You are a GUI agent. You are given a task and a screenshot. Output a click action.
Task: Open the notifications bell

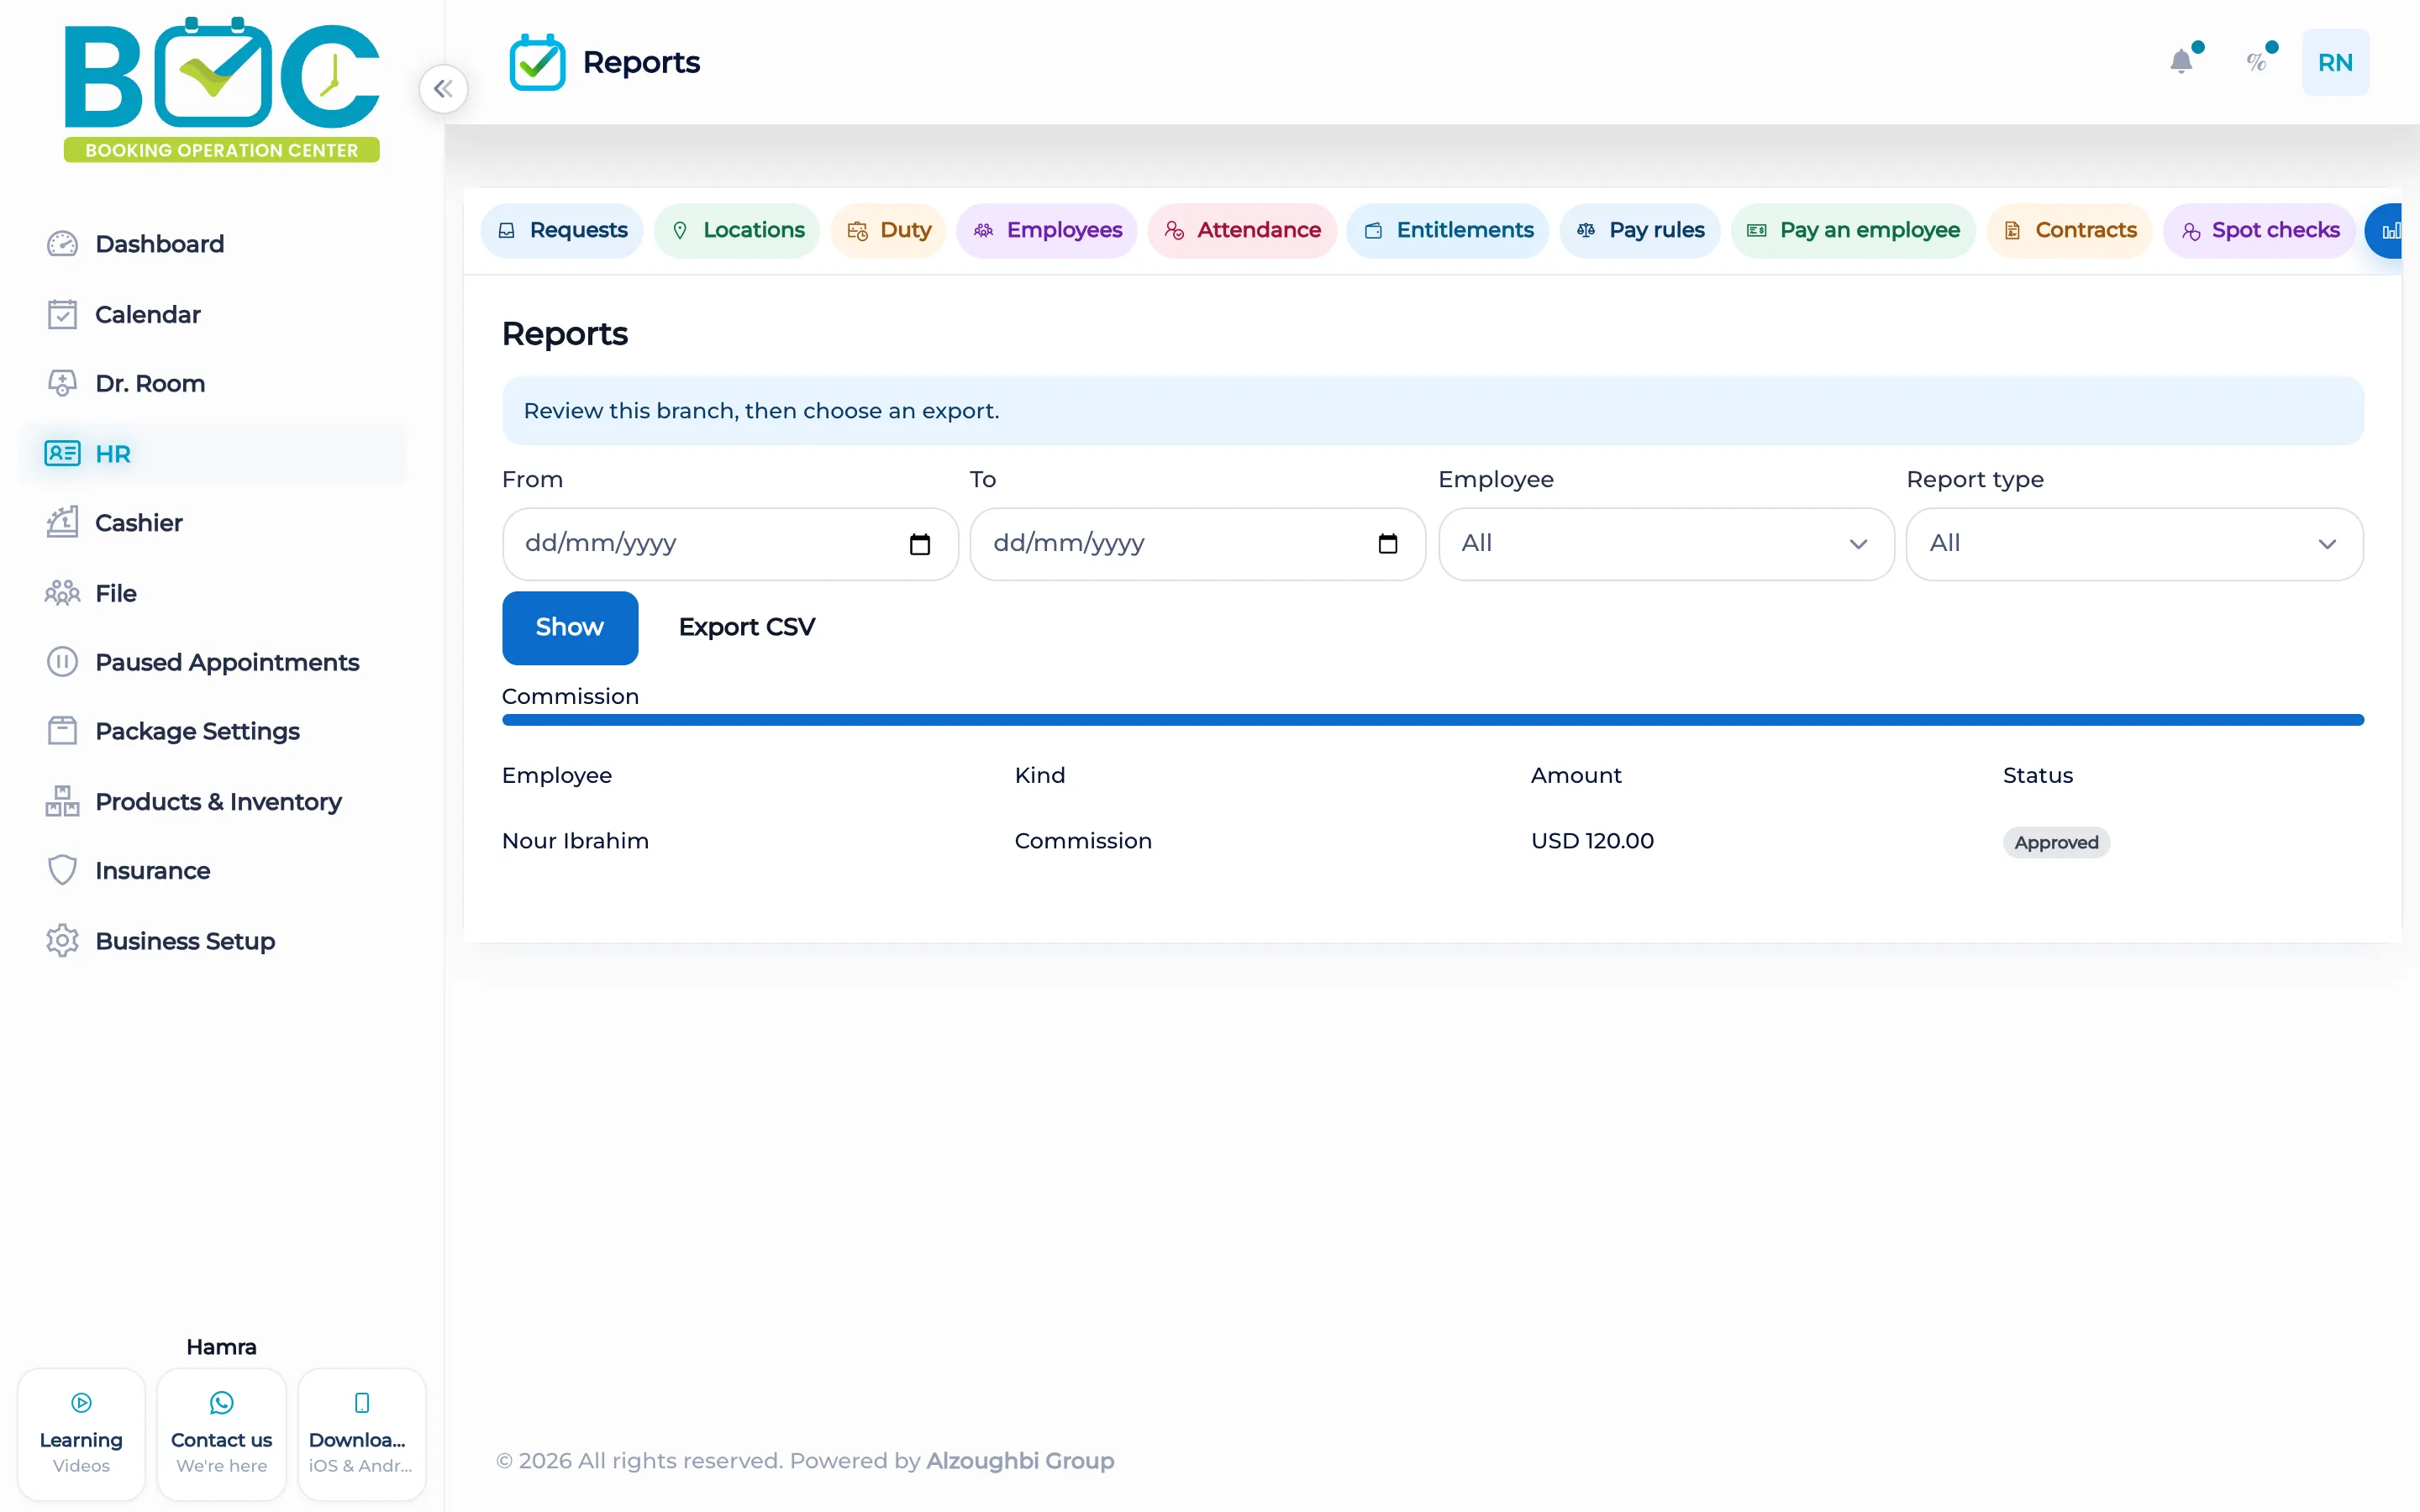click(2181, 62)
